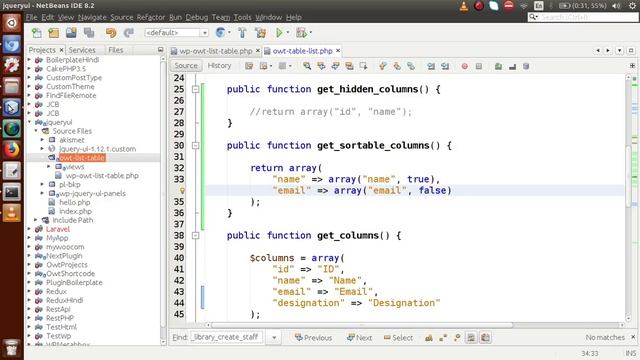Viewport: 640px width, 360px height.
Task: Click the Find text input field
Action: [227, 337]
